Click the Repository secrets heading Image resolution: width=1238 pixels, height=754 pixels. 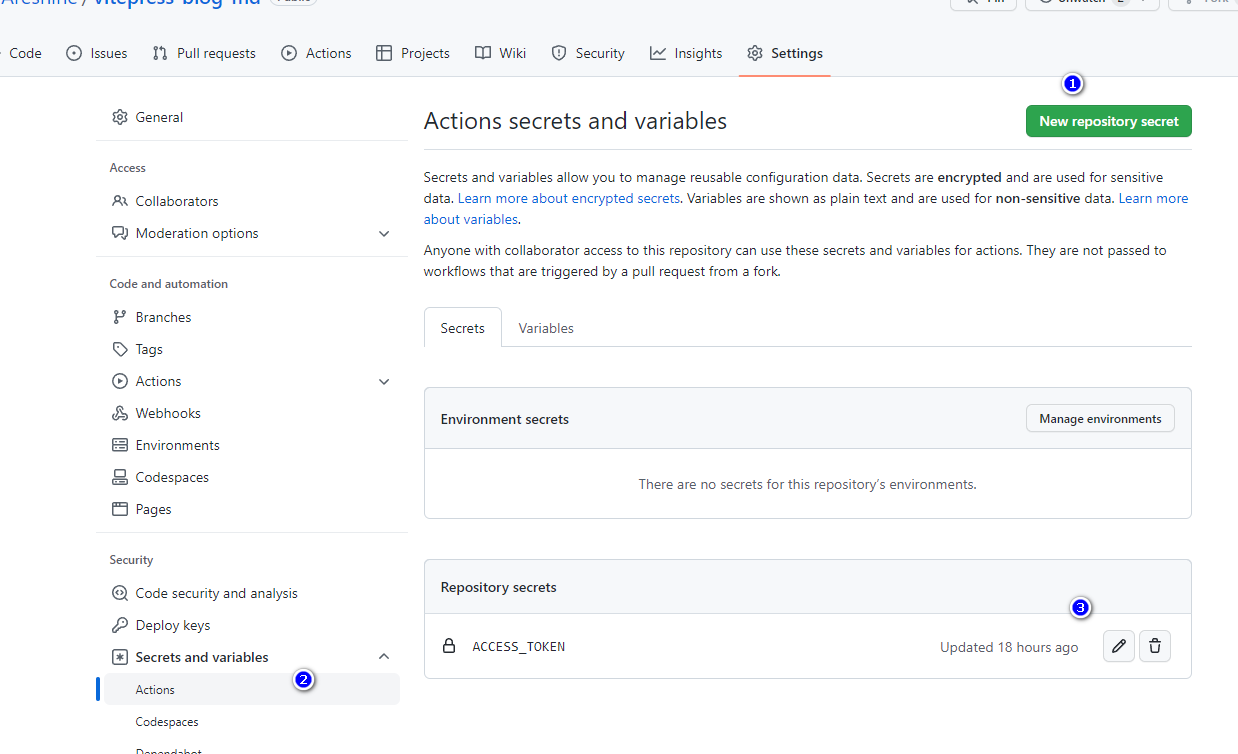pyautogui.click(x=498, y=587)
